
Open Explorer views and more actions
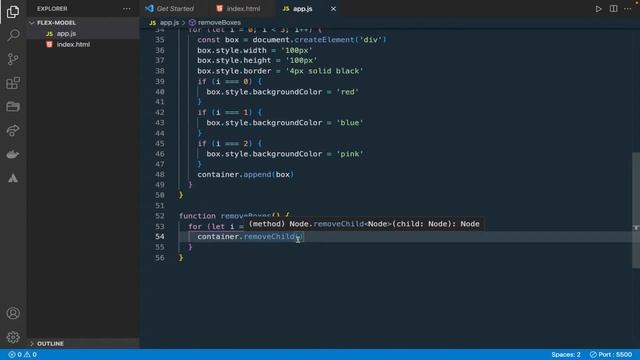point(127,9)
